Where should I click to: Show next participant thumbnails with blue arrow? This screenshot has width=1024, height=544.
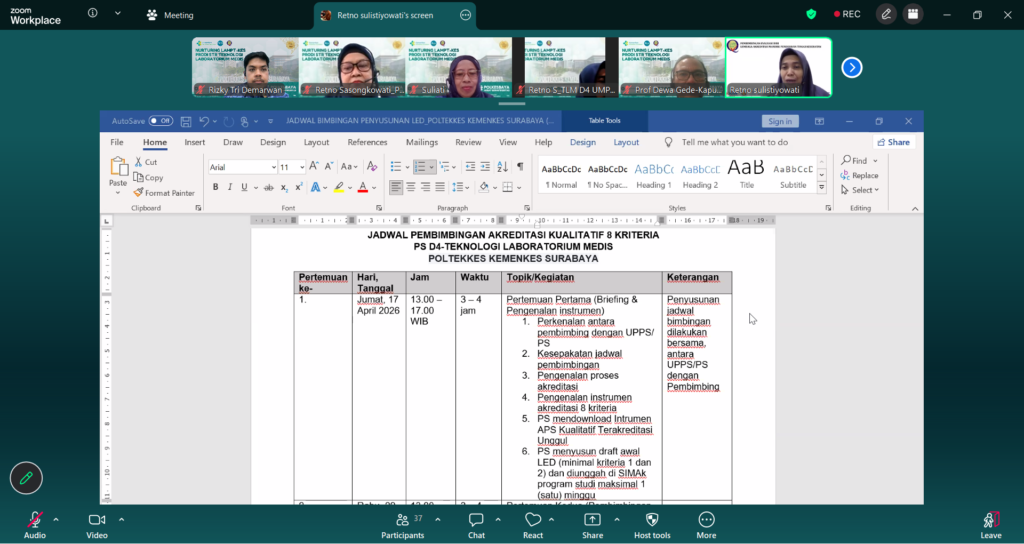pyautogui.click(x=852, y=67)
